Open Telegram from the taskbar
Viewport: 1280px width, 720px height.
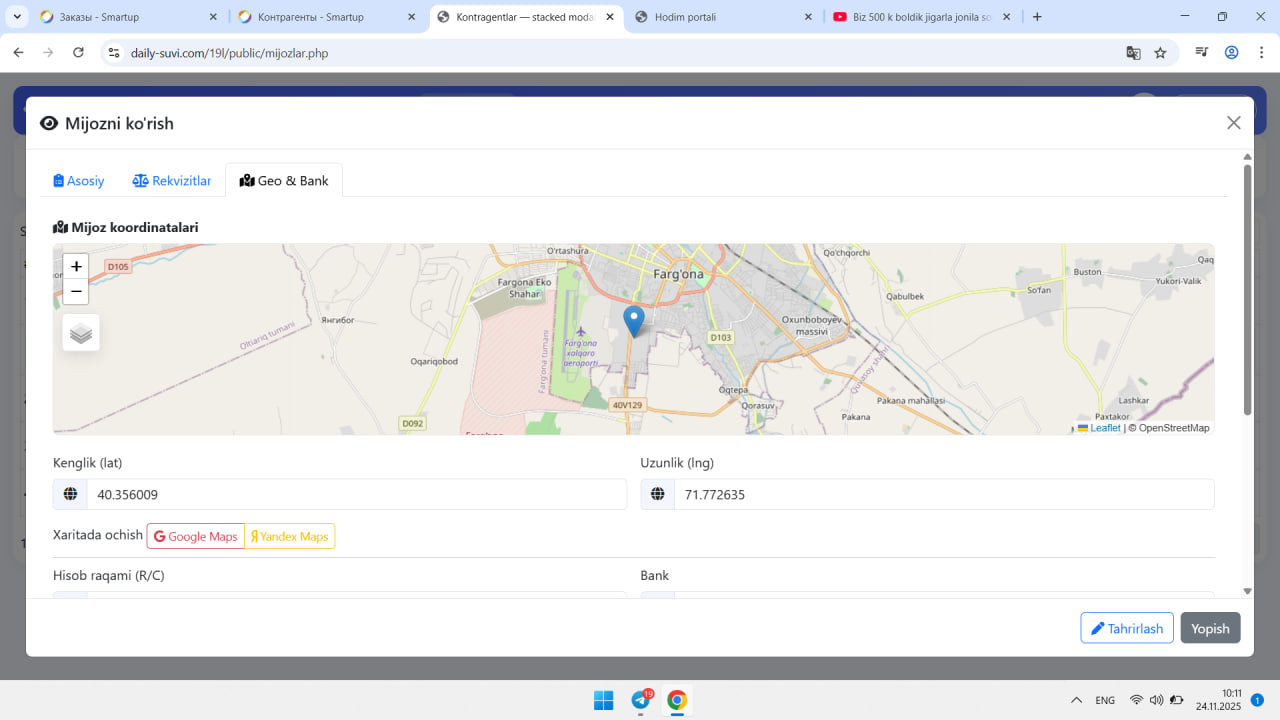pyautogui.click(x=641, y=700)
